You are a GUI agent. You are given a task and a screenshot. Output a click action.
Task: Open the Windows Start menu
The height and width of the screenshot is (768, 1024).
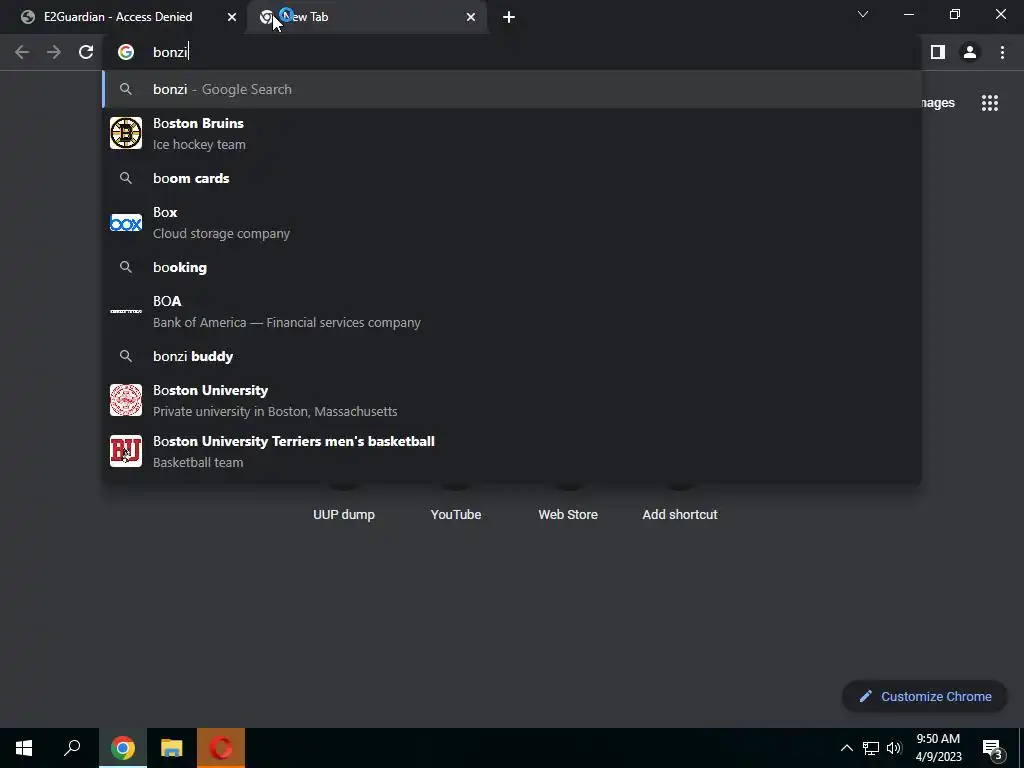[x=24, y=748]
